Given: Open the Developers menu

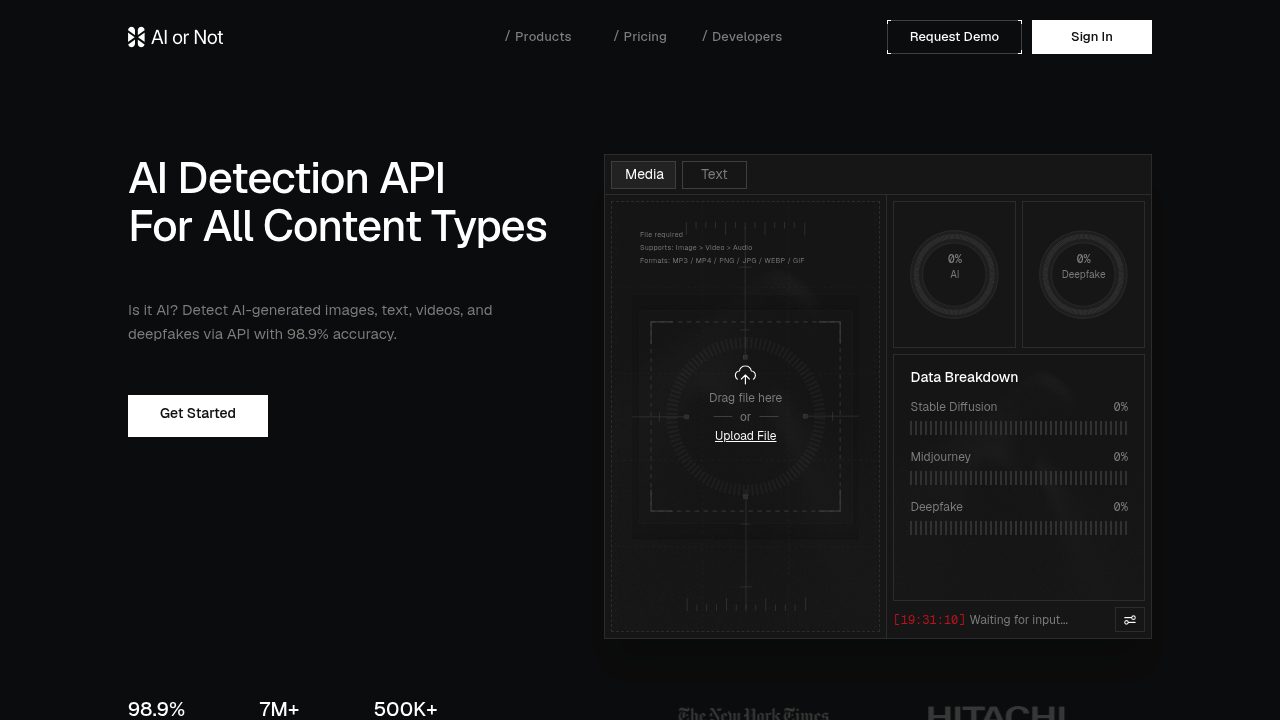Looking at the screenshot, I should tap(742, 37).
